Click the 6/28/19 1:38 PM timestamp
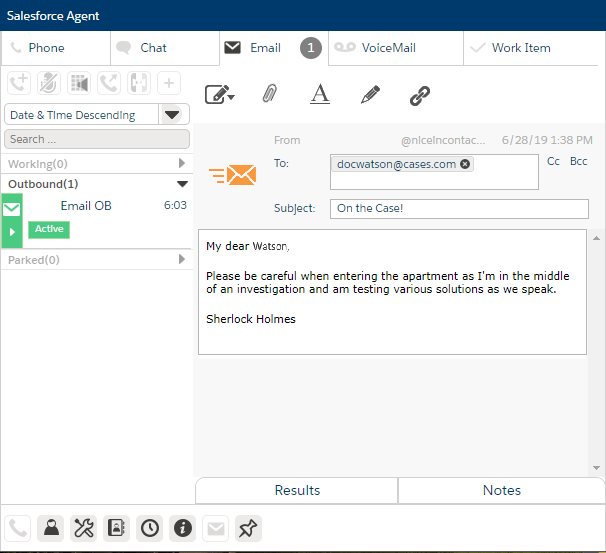The width and height of the screenshot is (606, 553). tap(547, 140)
